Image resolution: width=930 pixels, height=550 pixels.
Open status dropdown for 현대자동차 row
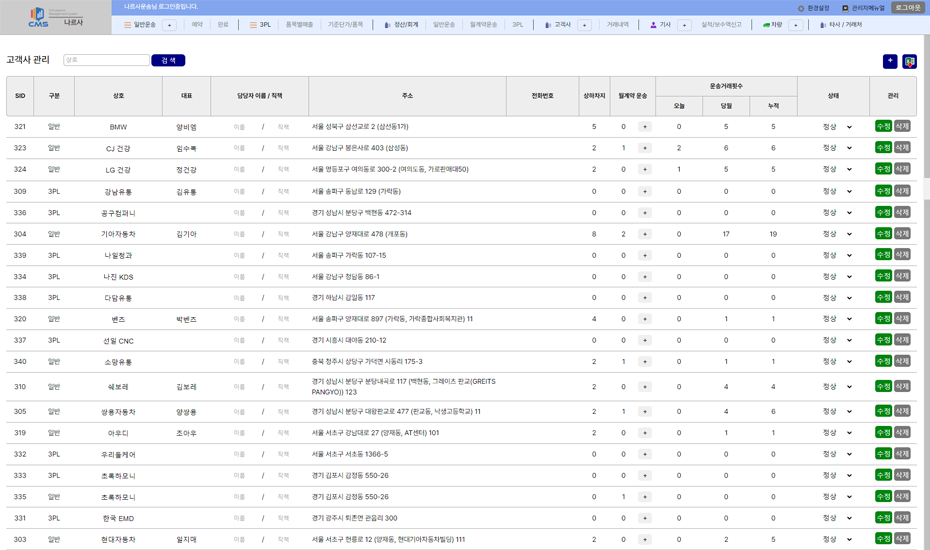coord(837,540)
